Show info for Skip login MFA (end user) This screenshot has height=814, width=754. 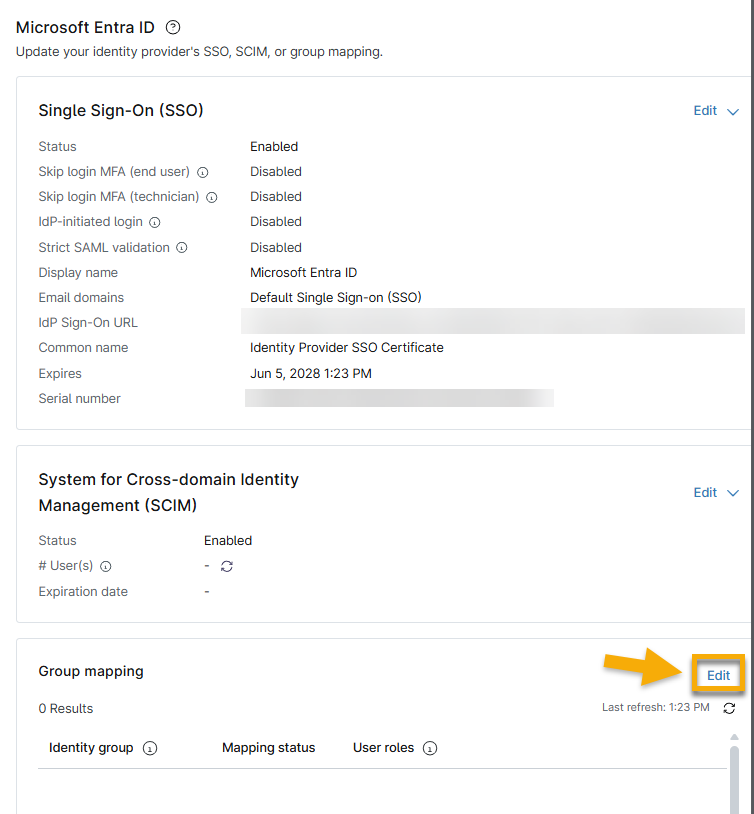(203, 172)
